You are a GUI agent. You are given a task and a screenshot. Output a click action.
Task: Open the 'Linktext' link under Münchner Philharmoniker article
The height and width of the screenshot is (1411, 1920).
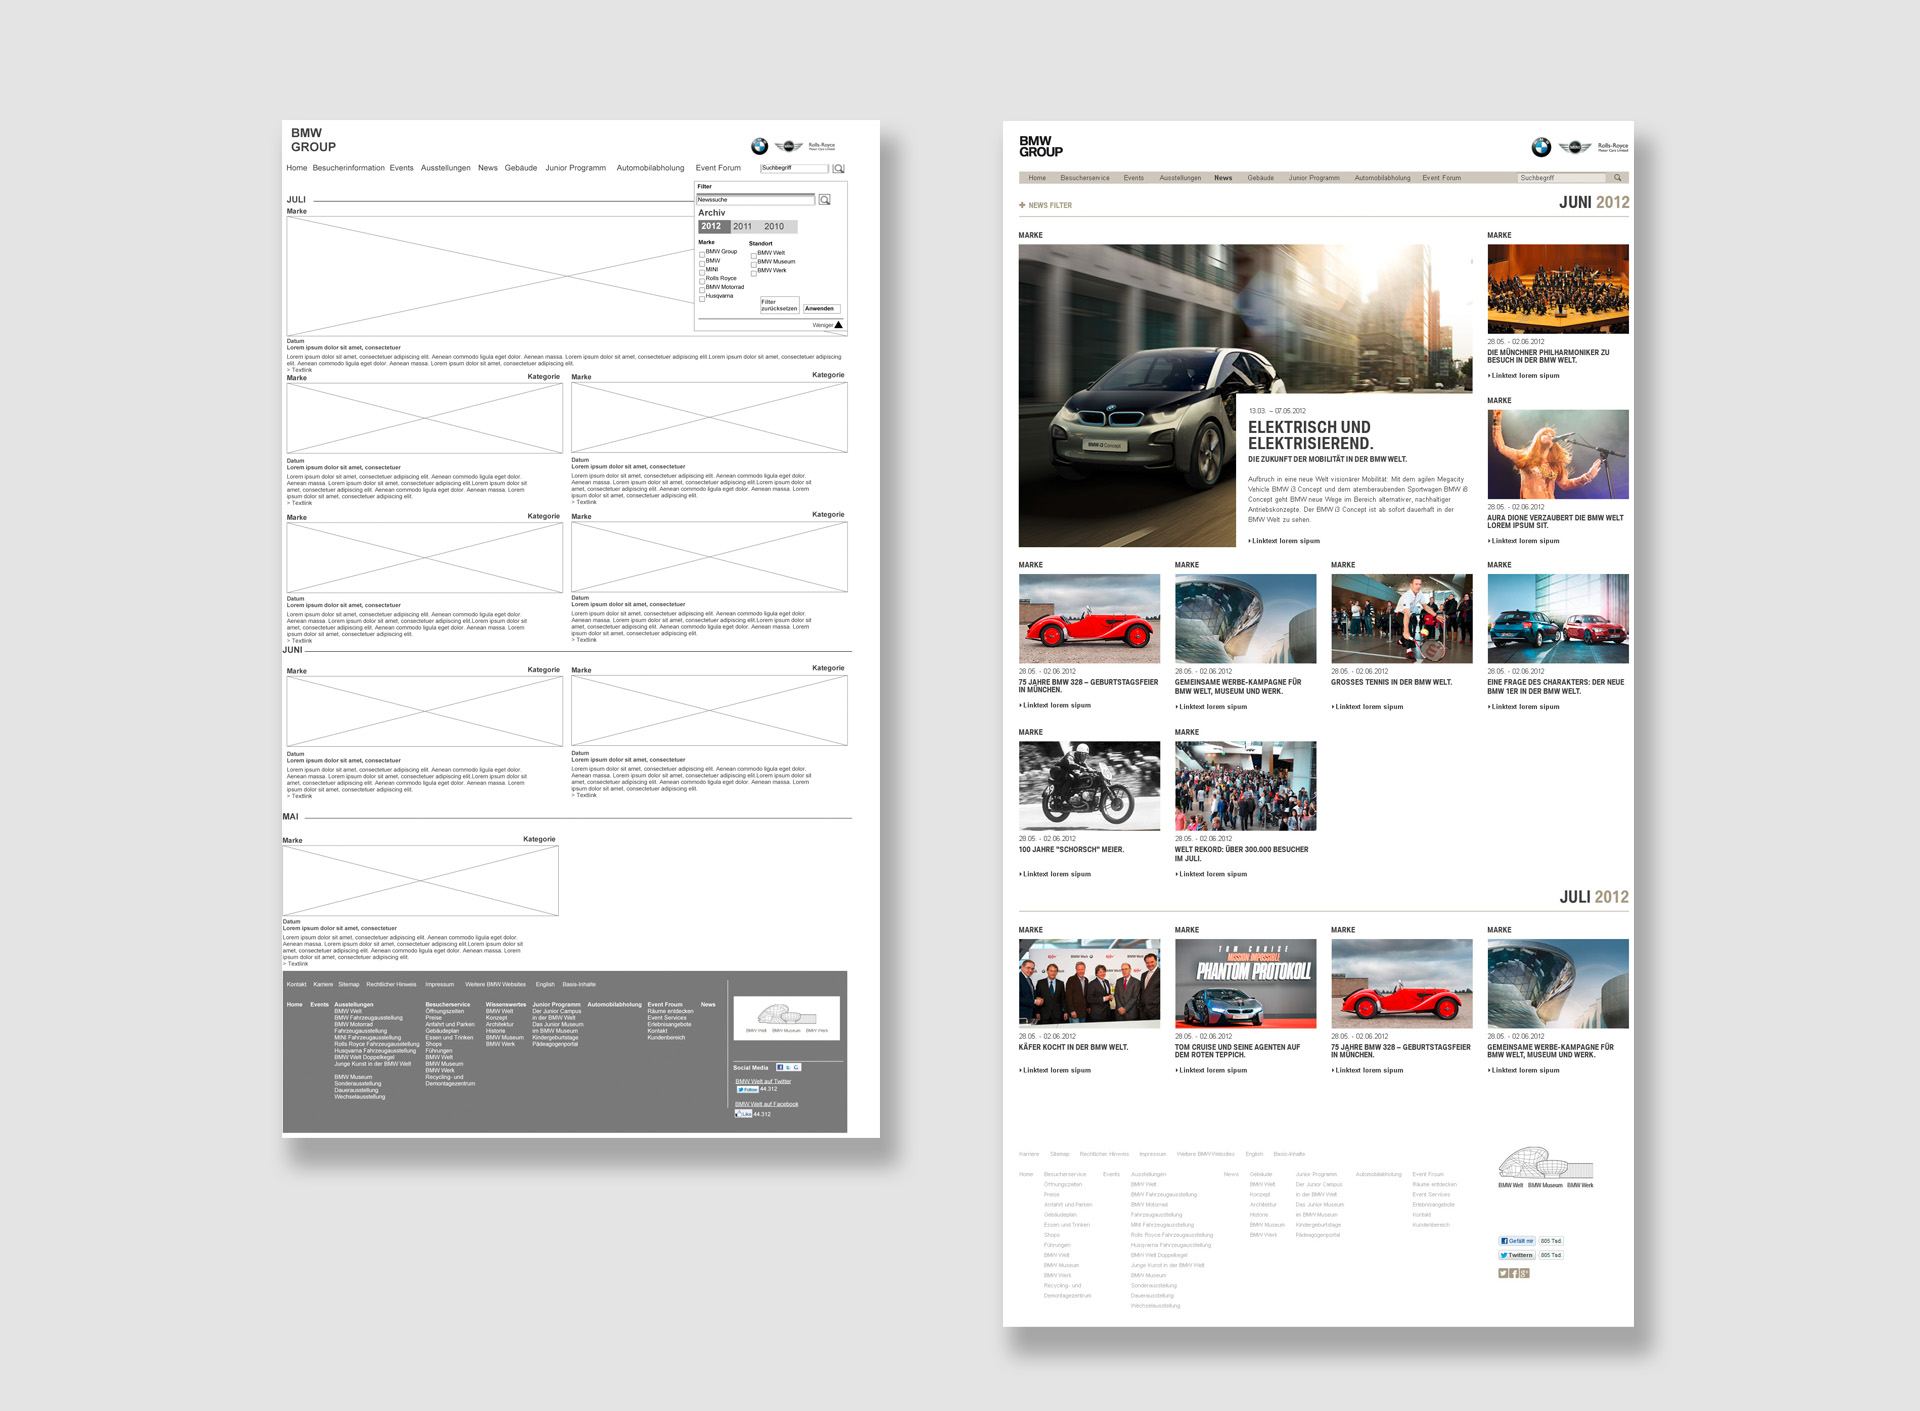(x=1523, y=376)
